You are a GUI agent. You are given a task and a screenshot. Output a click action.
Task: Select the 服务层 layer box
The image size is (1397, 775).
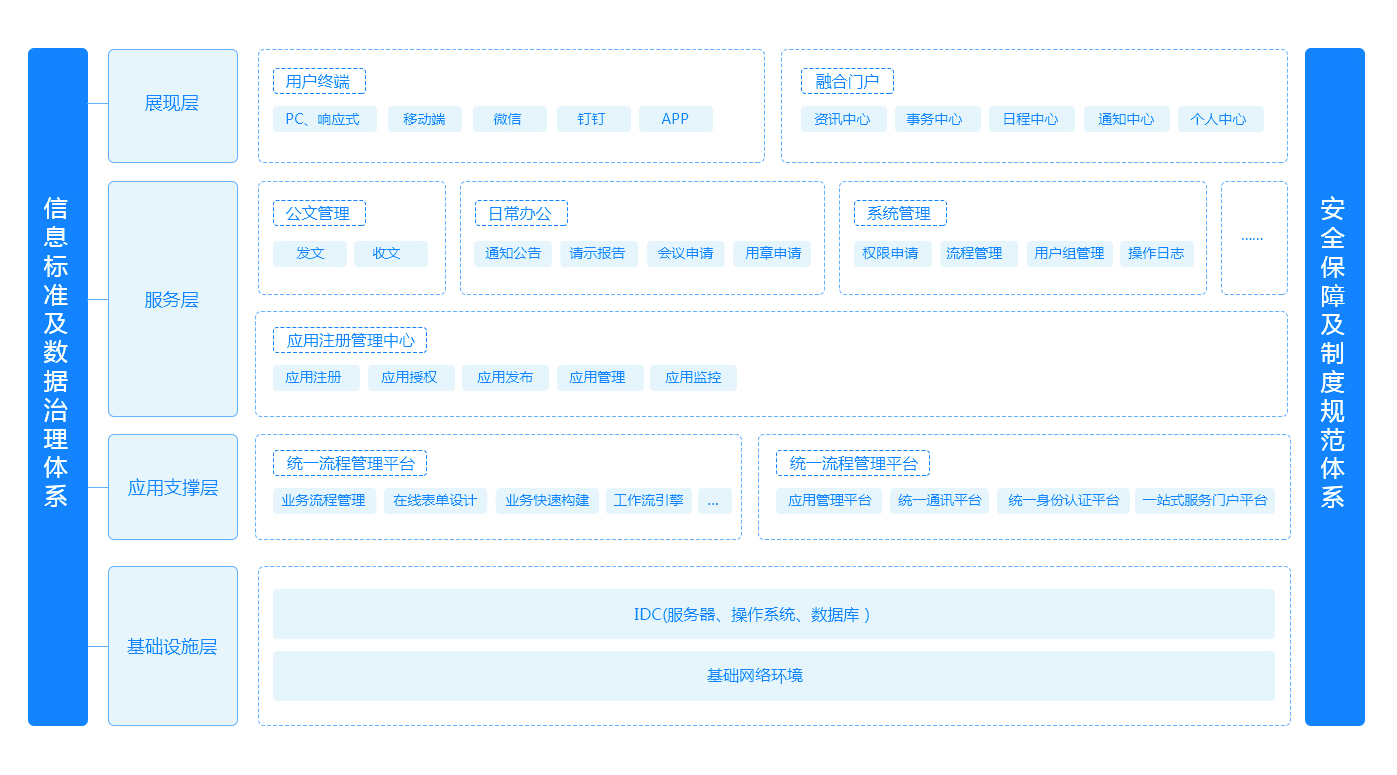[x=172, y=299]
